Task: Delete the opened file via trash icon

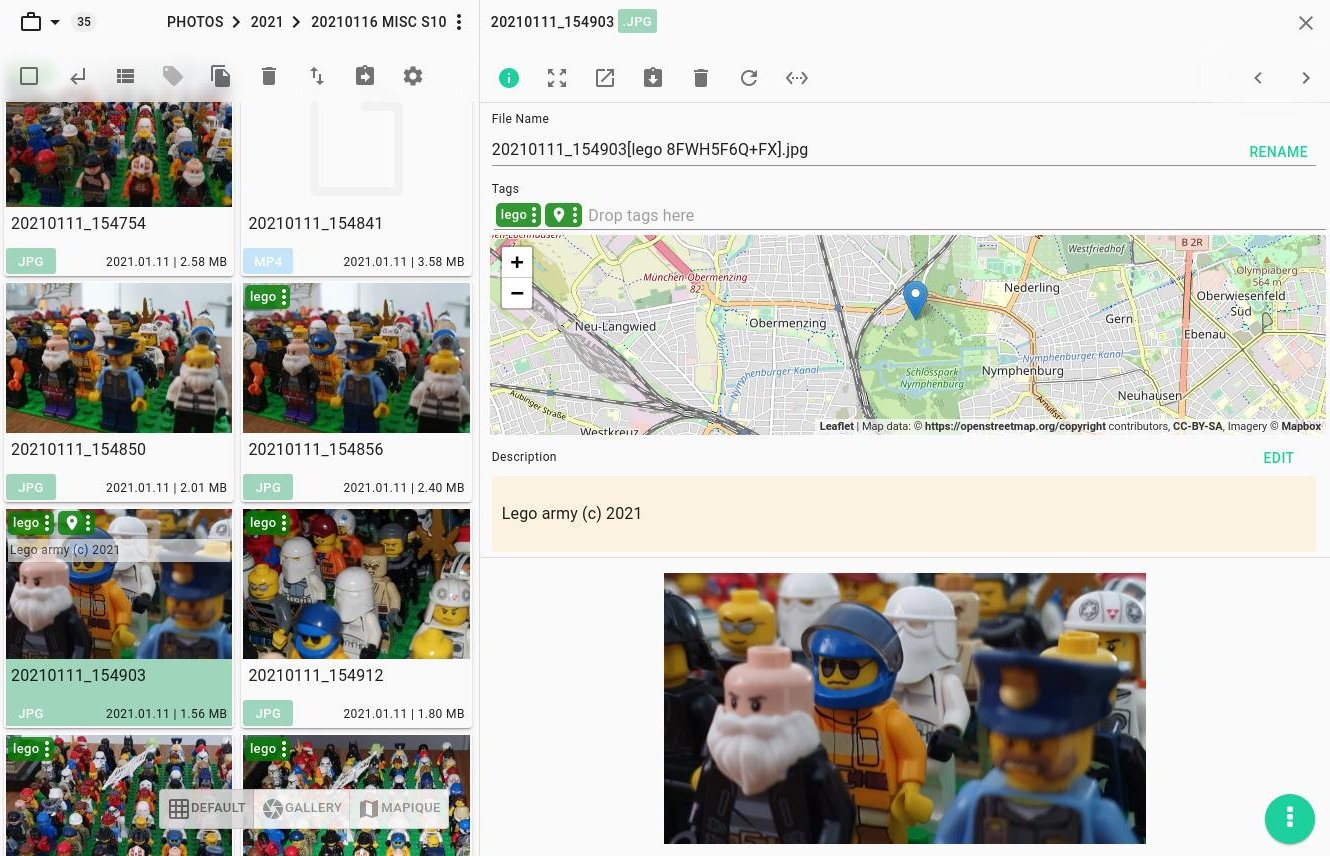Action: click(x=701, y=78)
